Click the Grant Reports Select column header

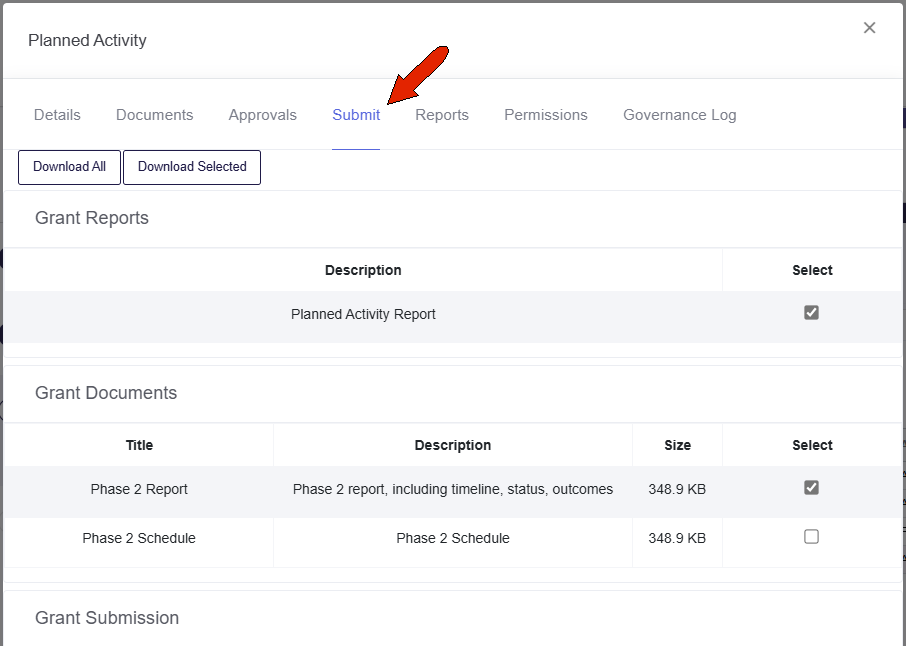tap(812, 270)
